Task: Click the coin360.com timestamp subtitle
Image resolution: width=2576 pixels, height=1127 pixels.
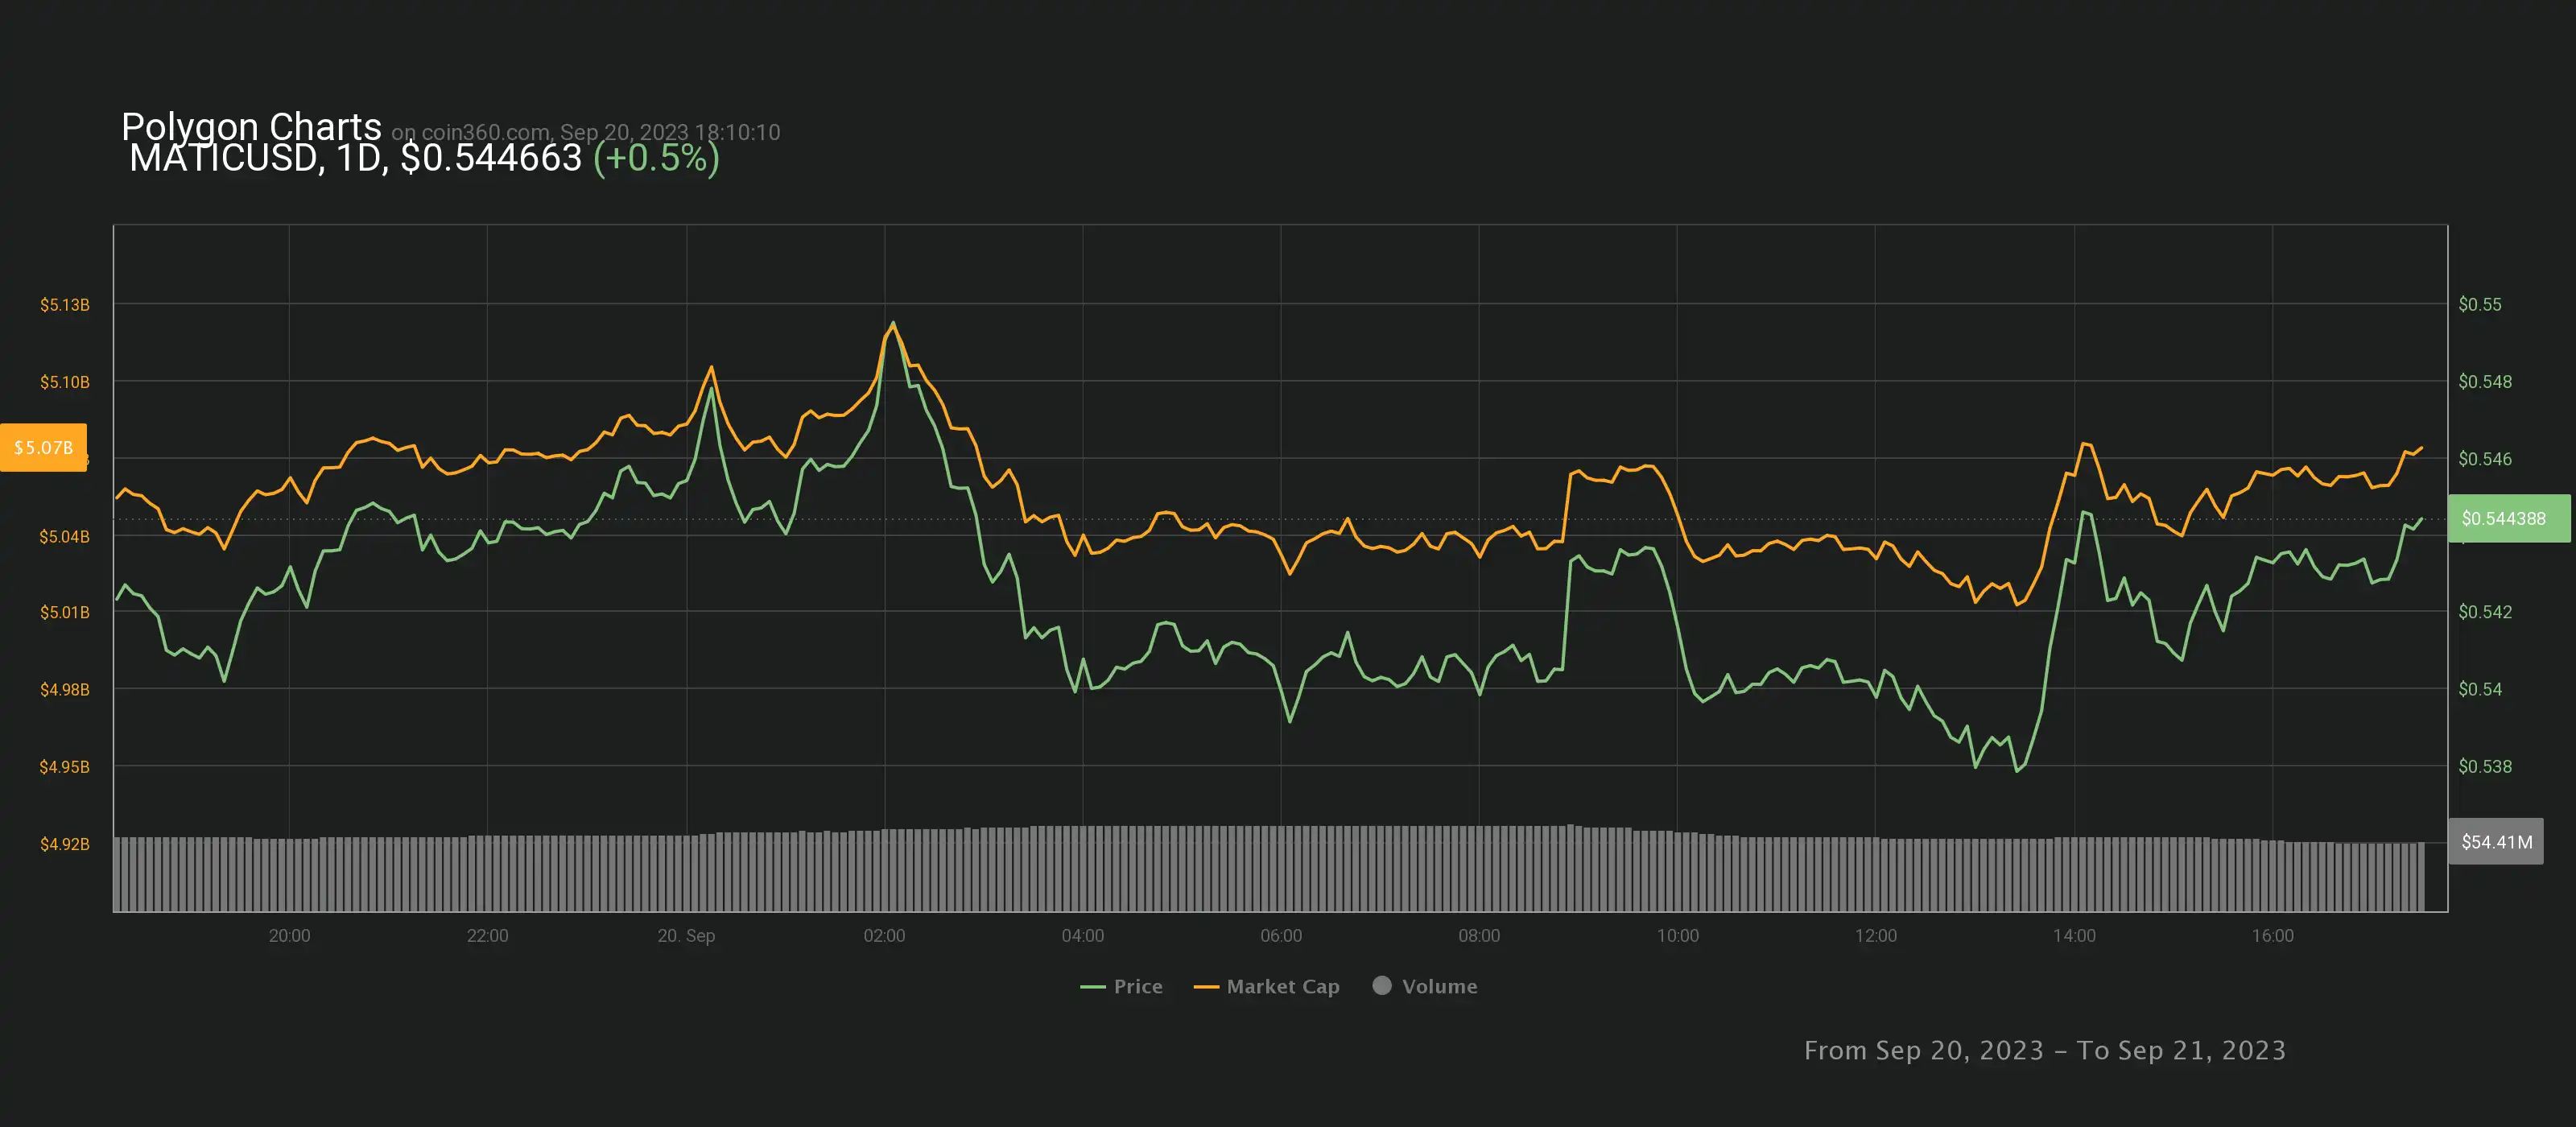Action: click(x=585, y=132)
